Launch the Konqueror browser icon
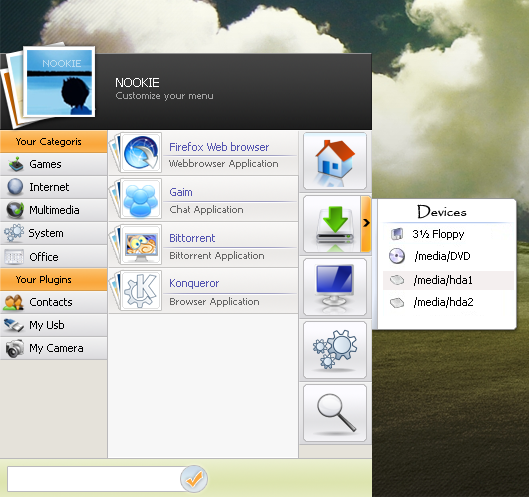This screenshot has width=529, height=497. (x=141, y=290)
